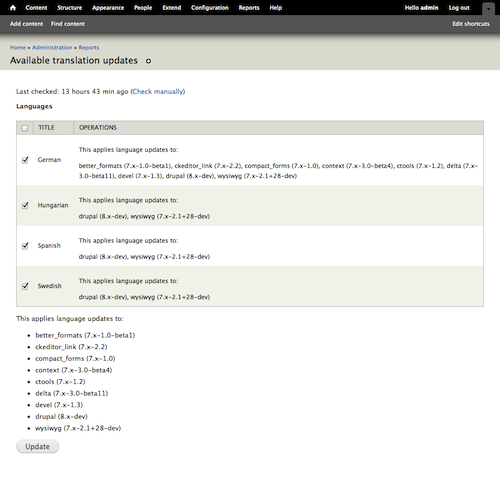The width and height of the screenshot is (500, 487).
Task: Open the Content menu
Action: tap(36, 8)
